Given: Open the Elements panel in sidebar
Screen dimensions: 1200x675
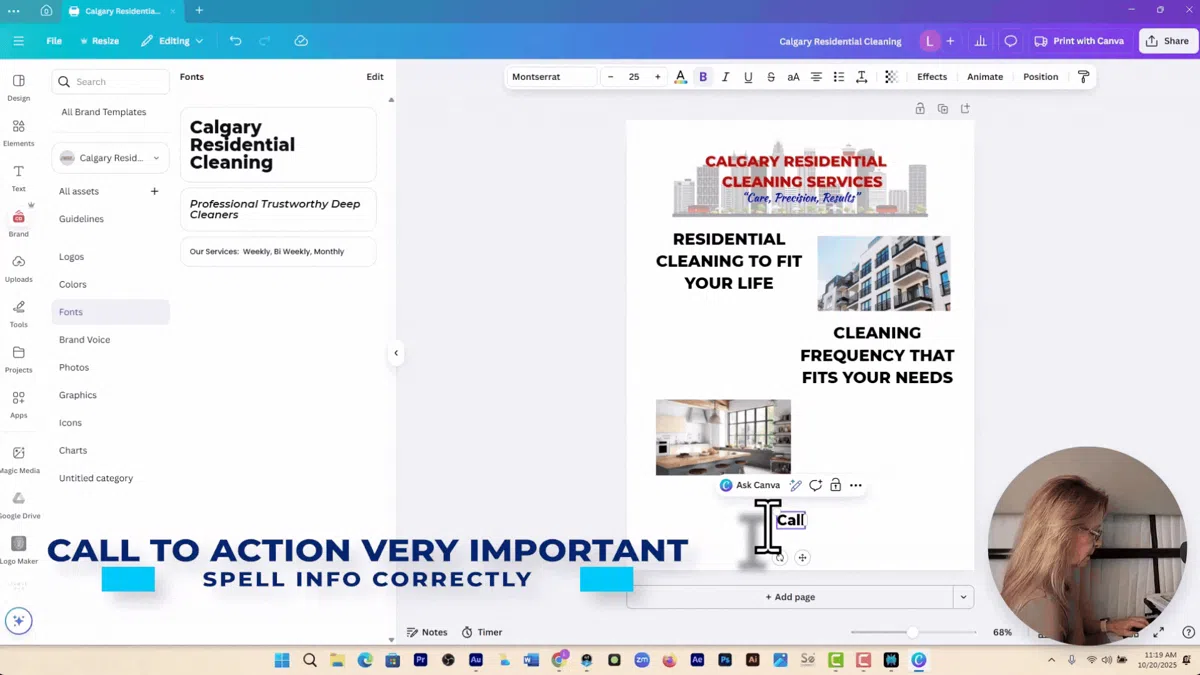Looking at the screenshot, I should (18, 132).
